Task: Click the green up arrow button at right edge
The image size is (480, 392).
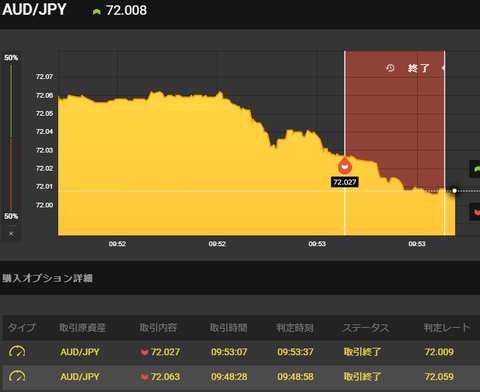Action: (475, 169)
